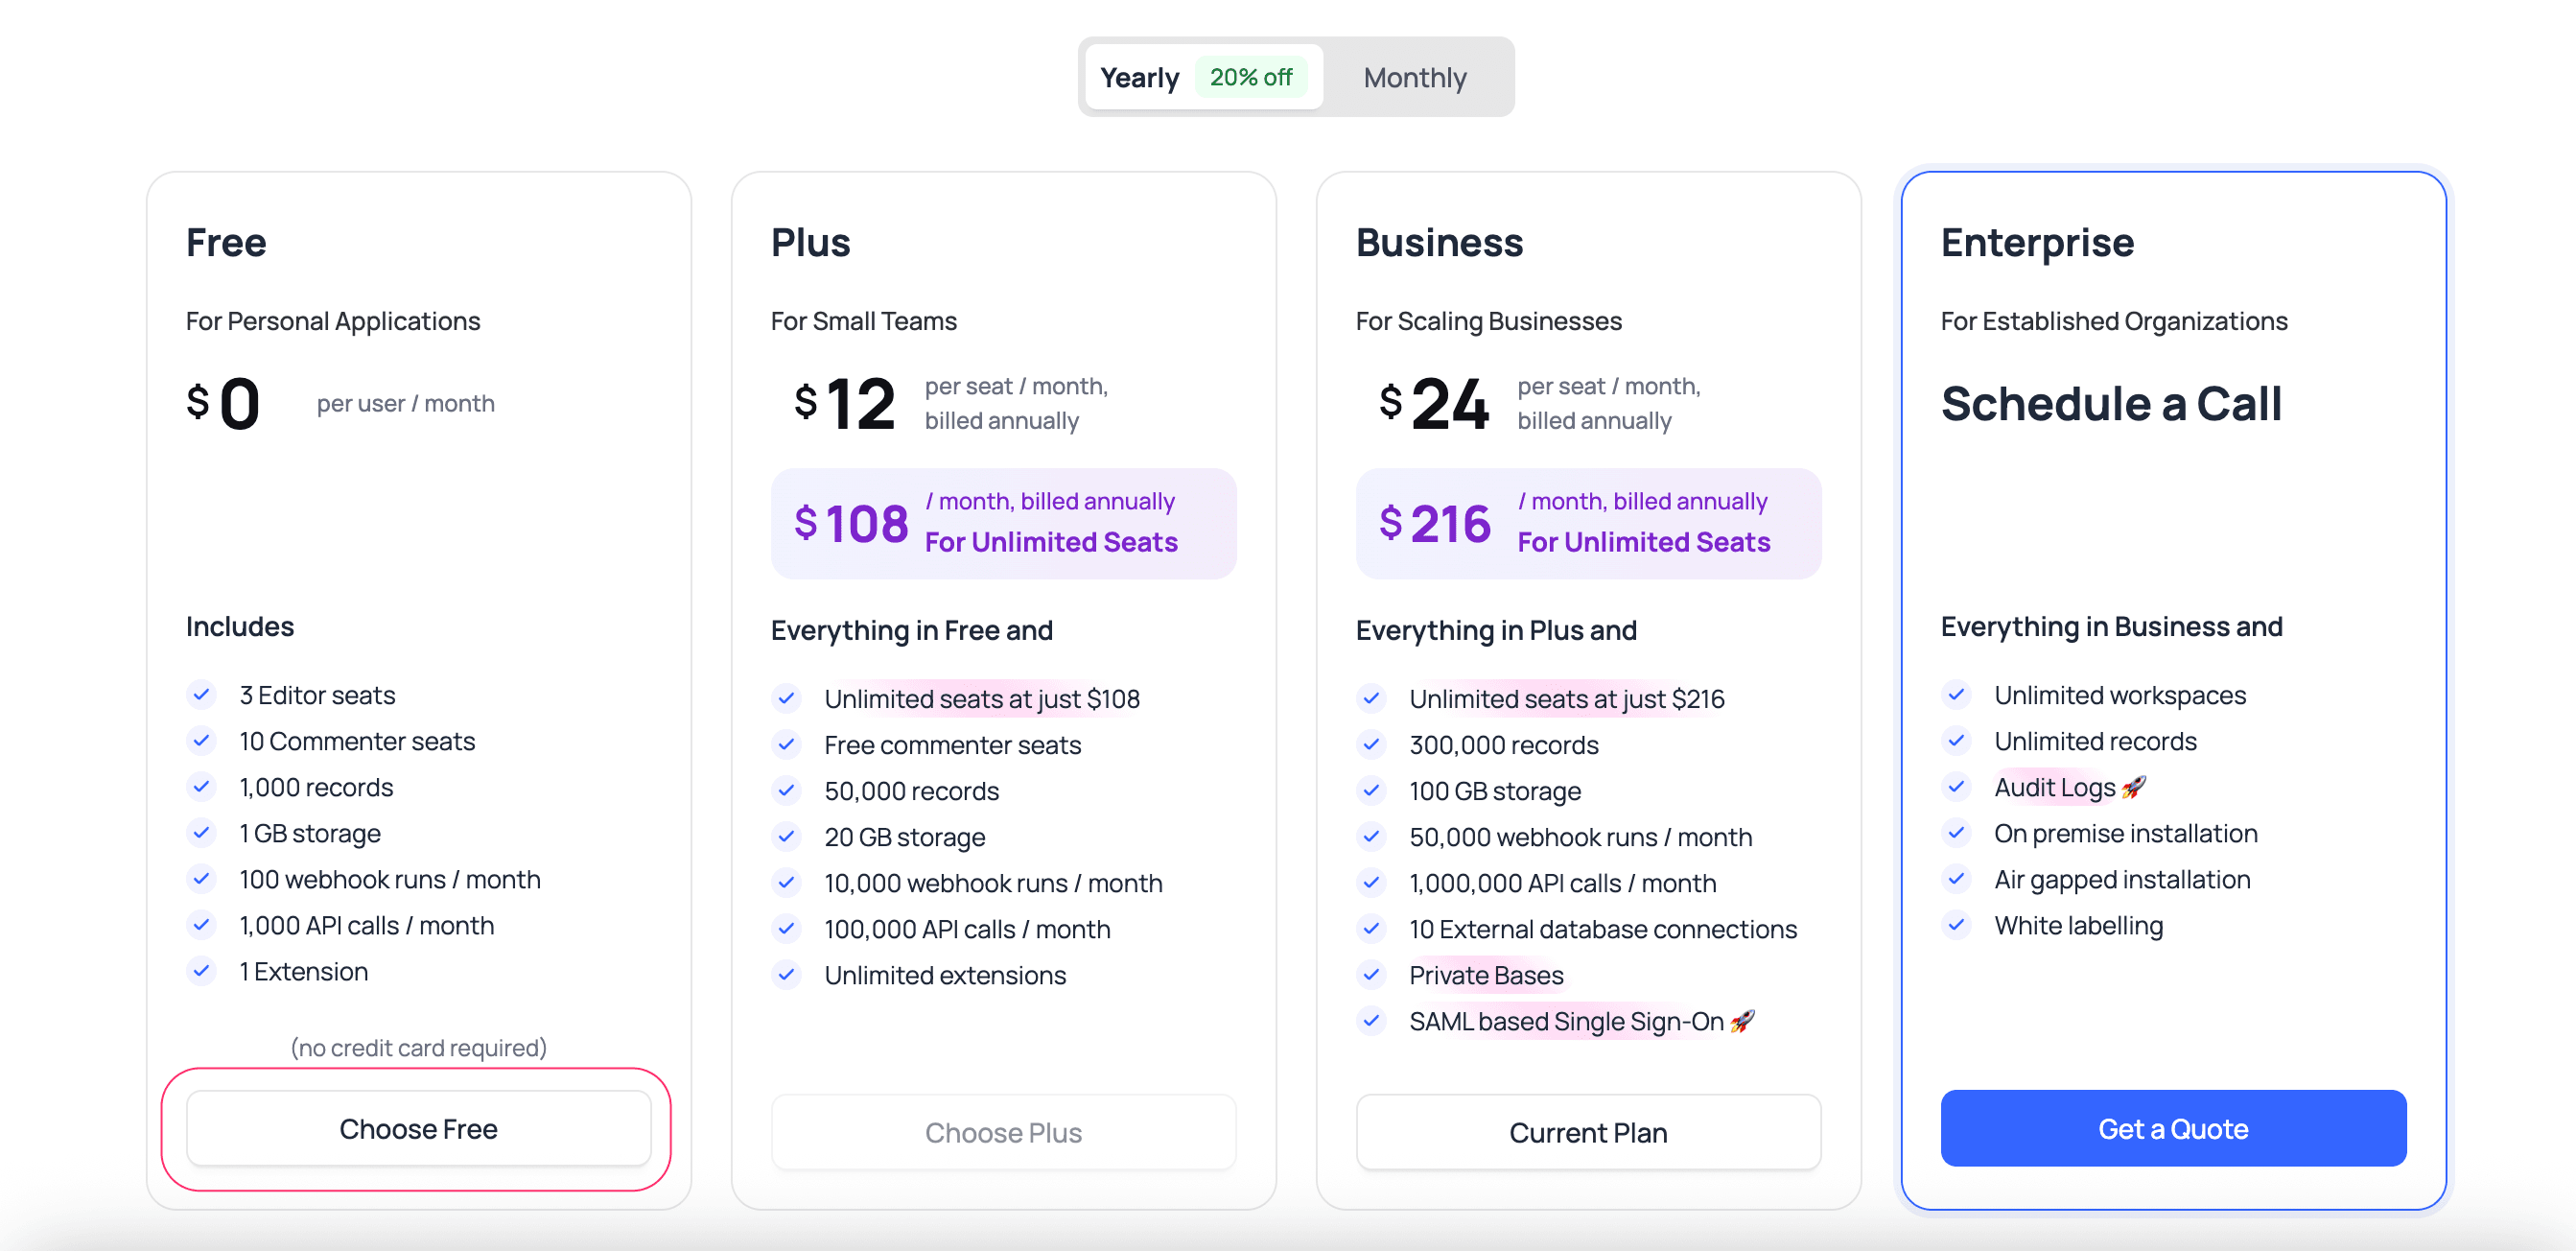Click checkmark beside 300,000 records
Viewport: 2576px width, 1251px height.
(x=1371, y=744)
